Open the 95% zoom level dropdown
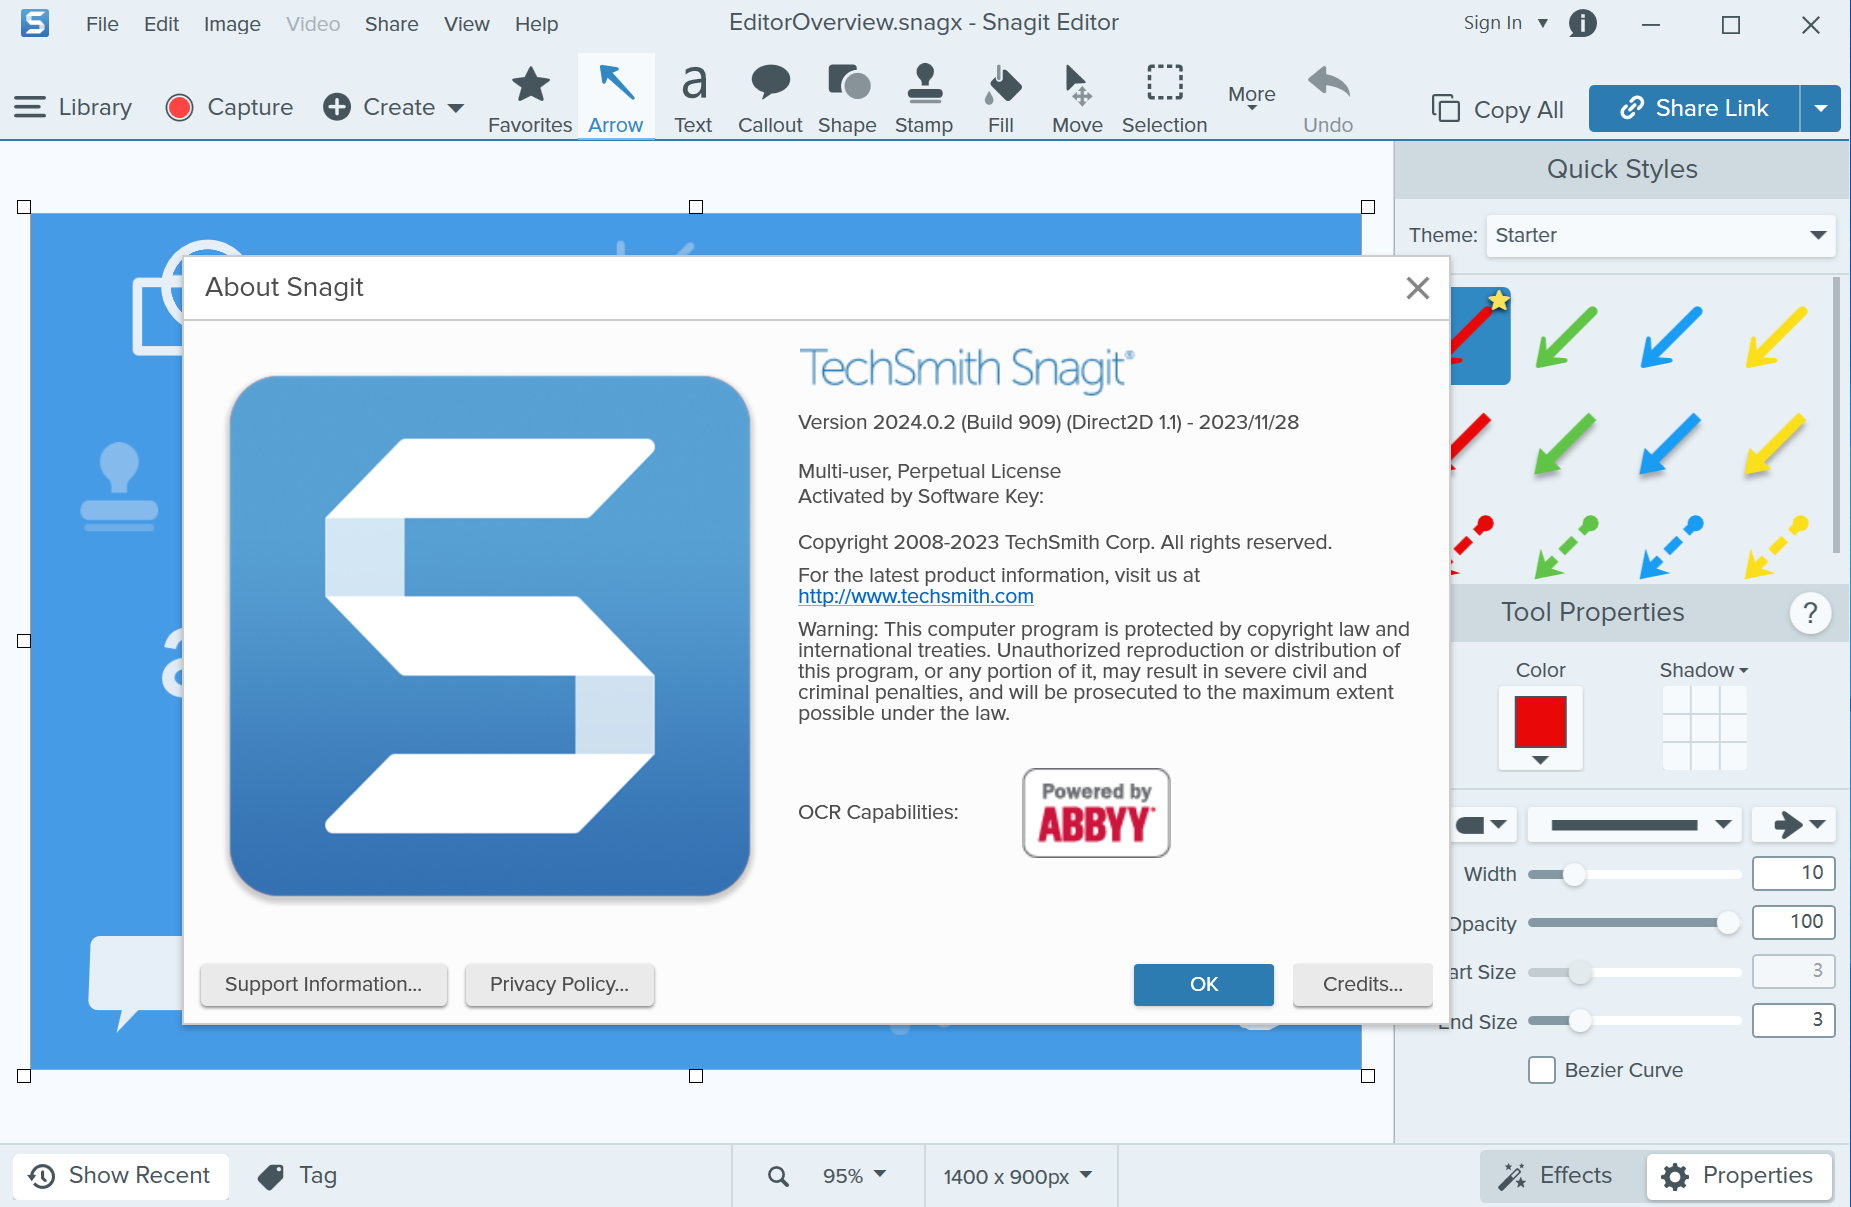This screenshot has width=1851, height=1207. (x=854, y=1176)
